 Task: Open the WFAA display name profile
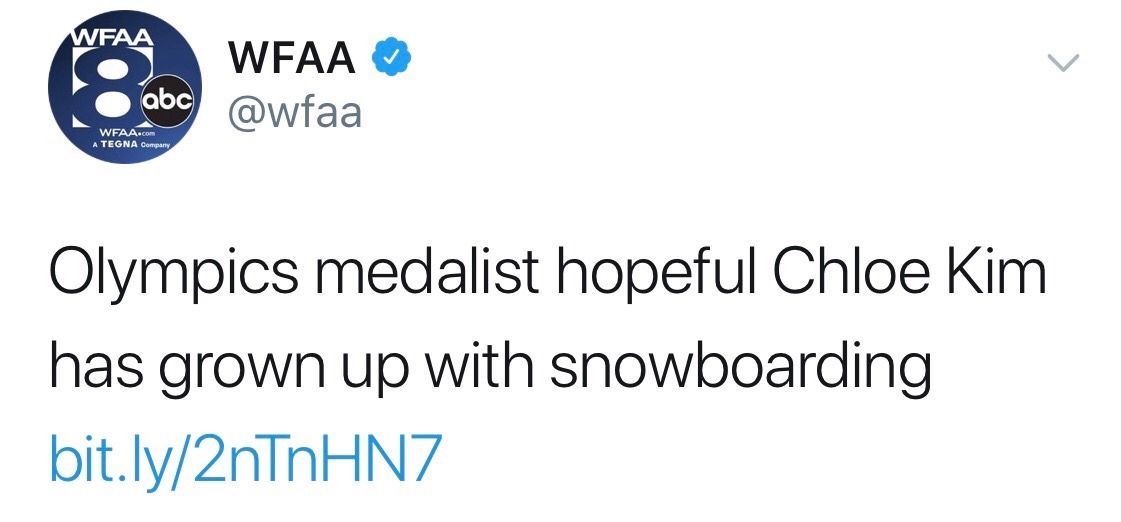point(292,60)
